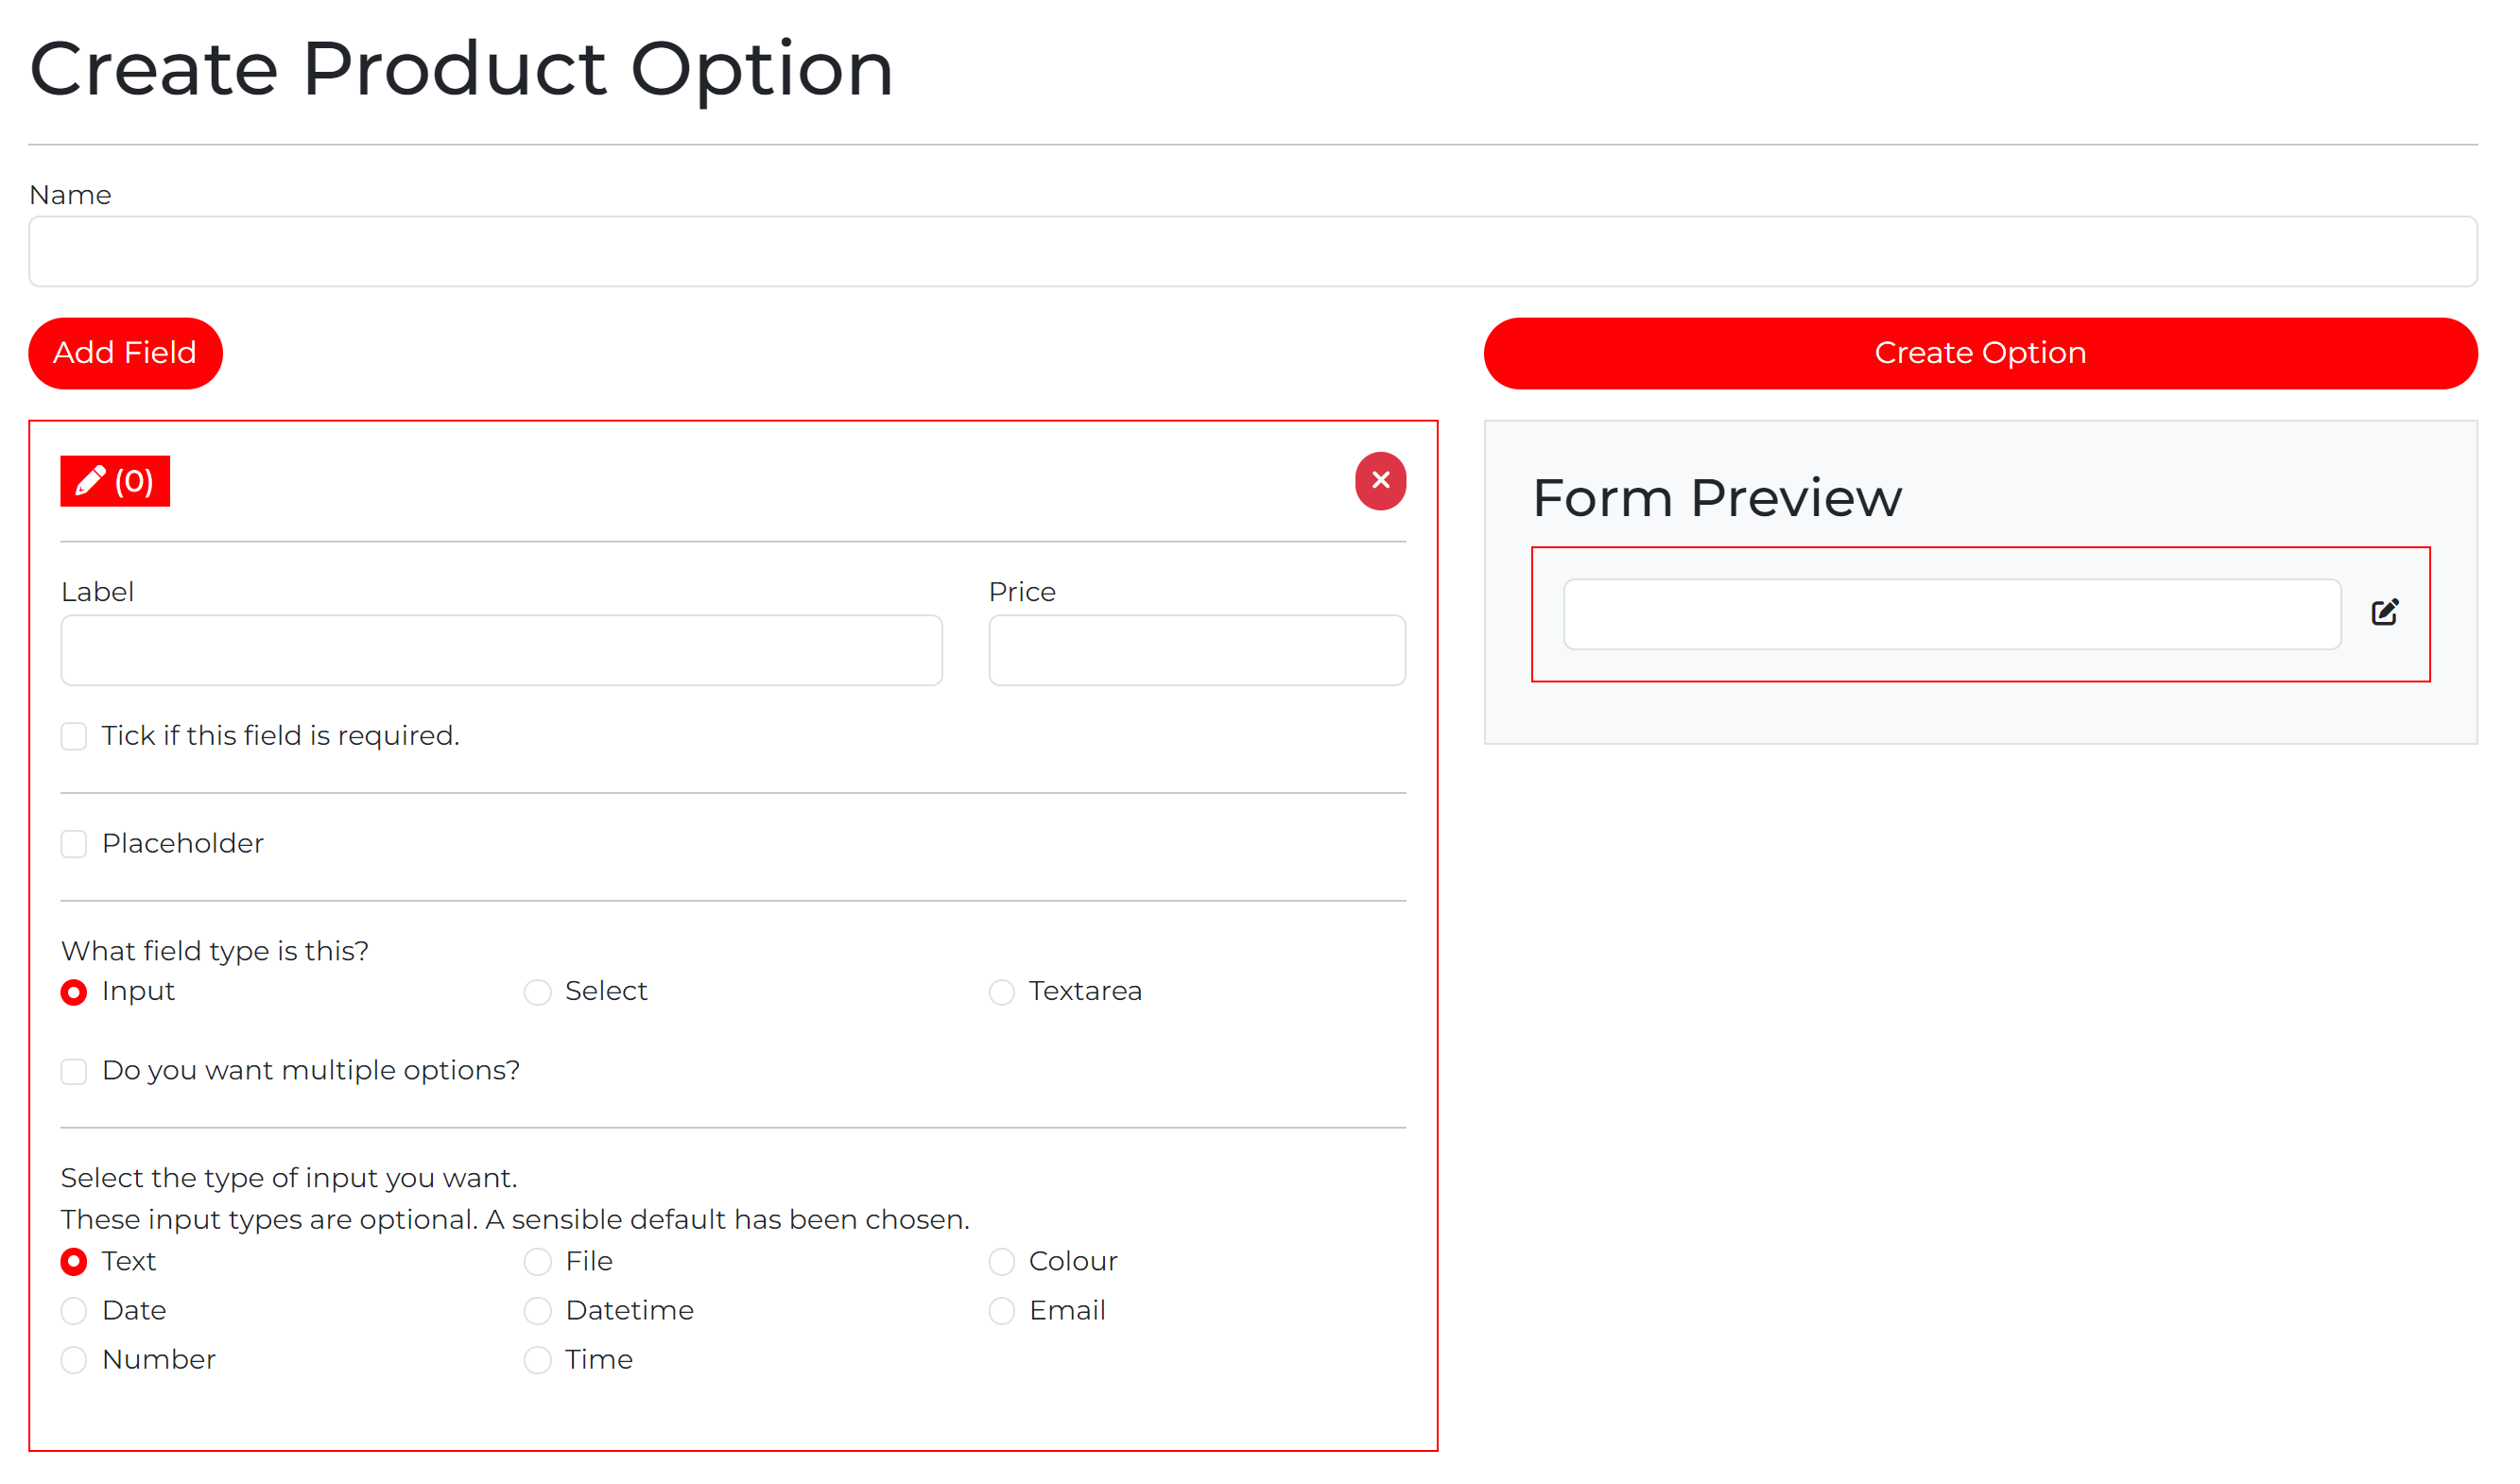Click the Create Option button
This screenshot has width=2520, height=1484.
1980,353
